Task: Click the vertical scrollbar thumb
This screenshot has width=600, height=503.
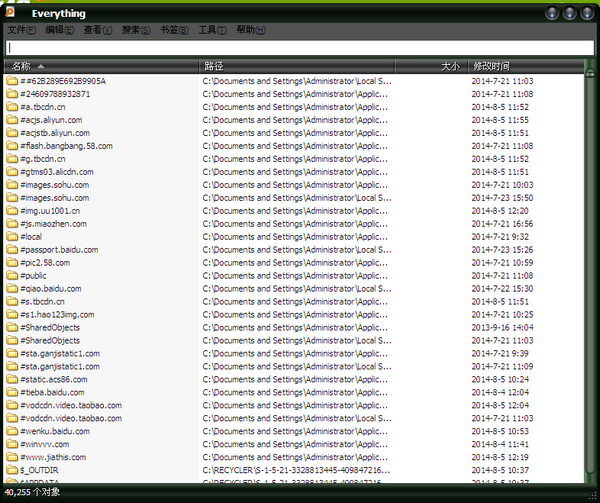Action: pos(590,73)
